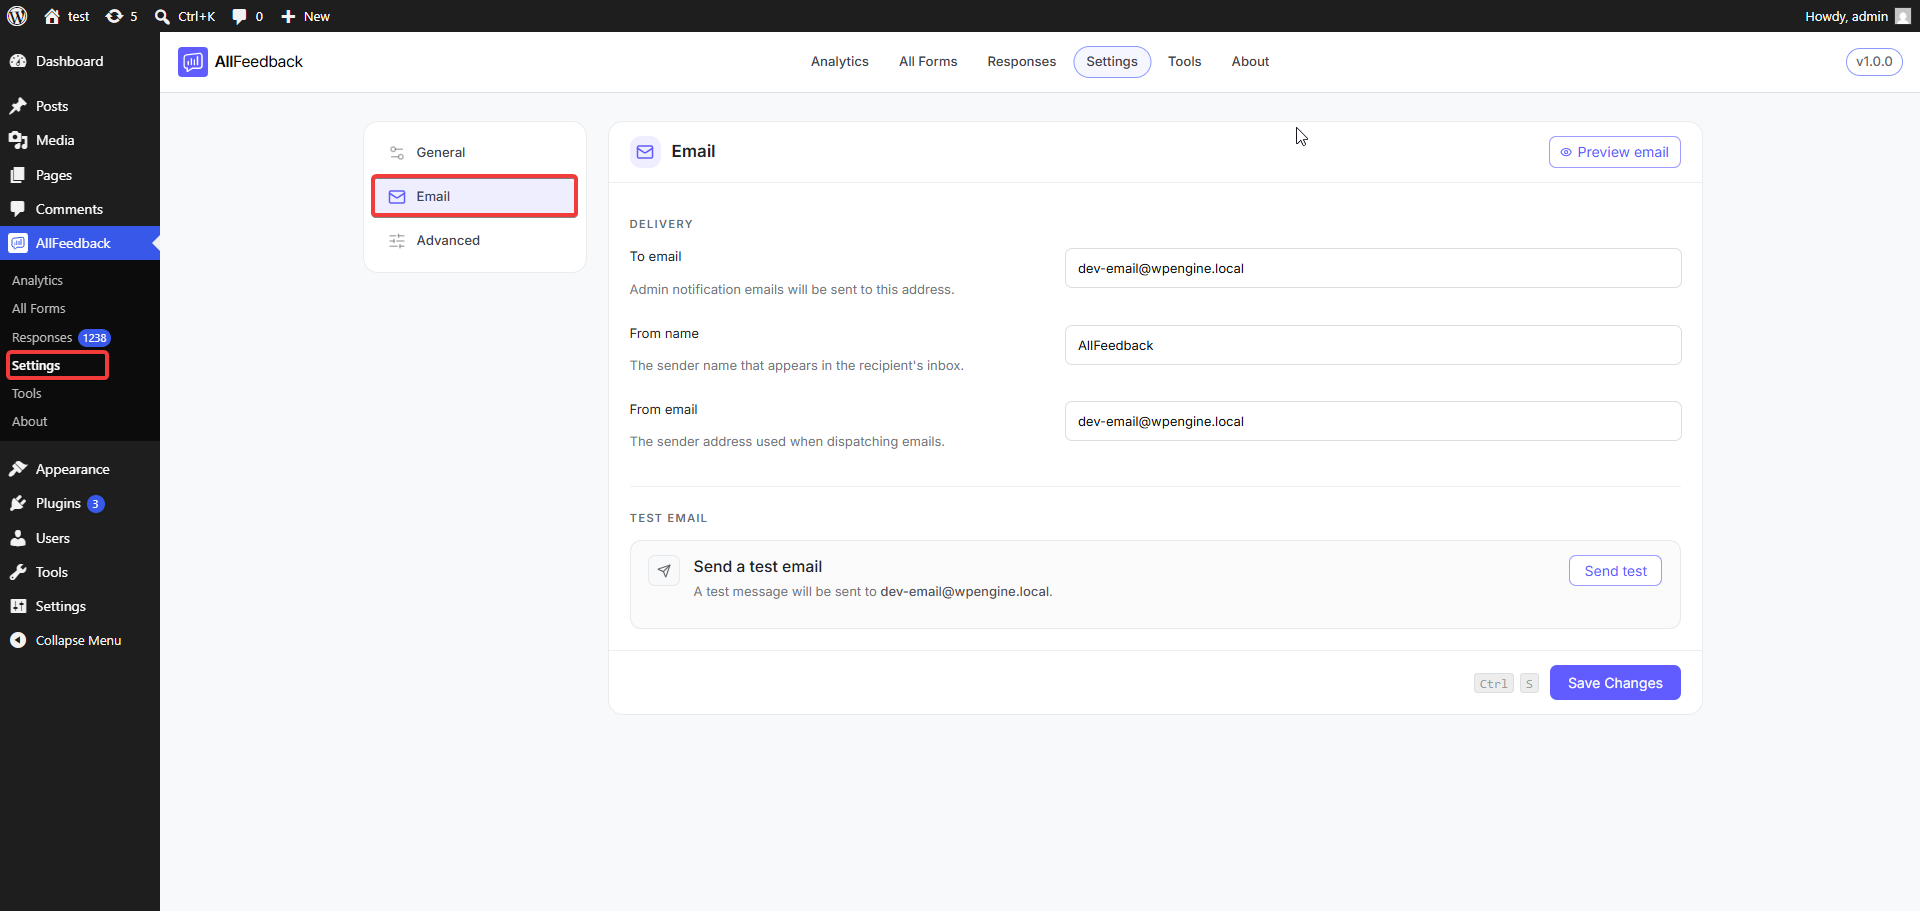
Task: Click the DELIVERY section label
Action: (661, 224)
